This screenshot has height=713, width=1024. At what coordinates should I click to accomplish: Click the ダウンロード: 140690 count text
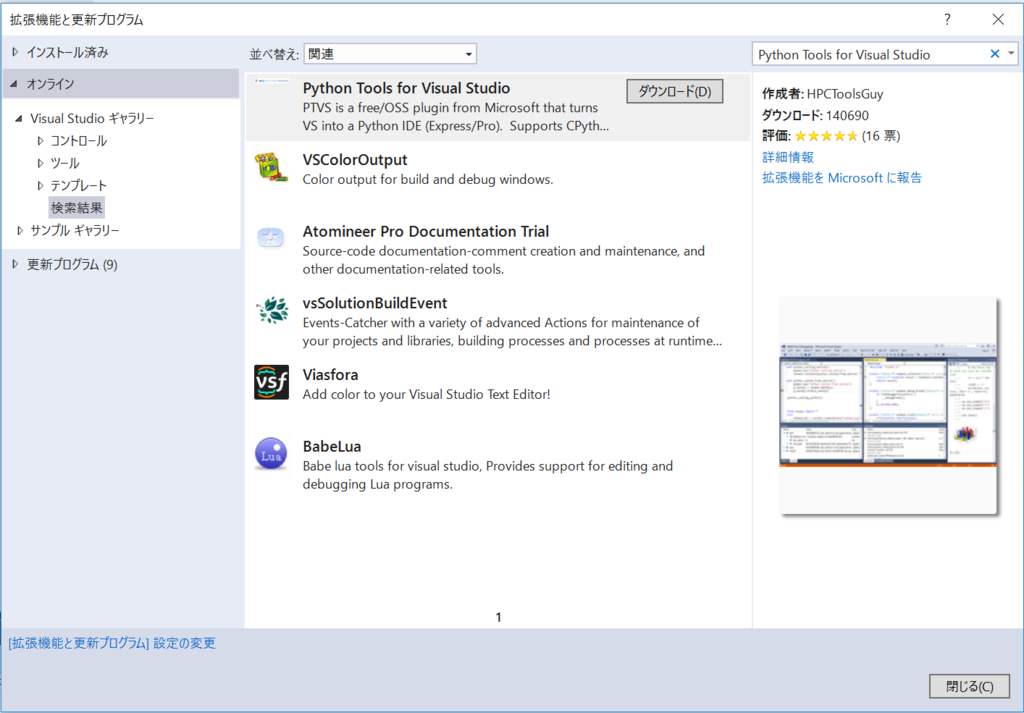click(815, 116)
